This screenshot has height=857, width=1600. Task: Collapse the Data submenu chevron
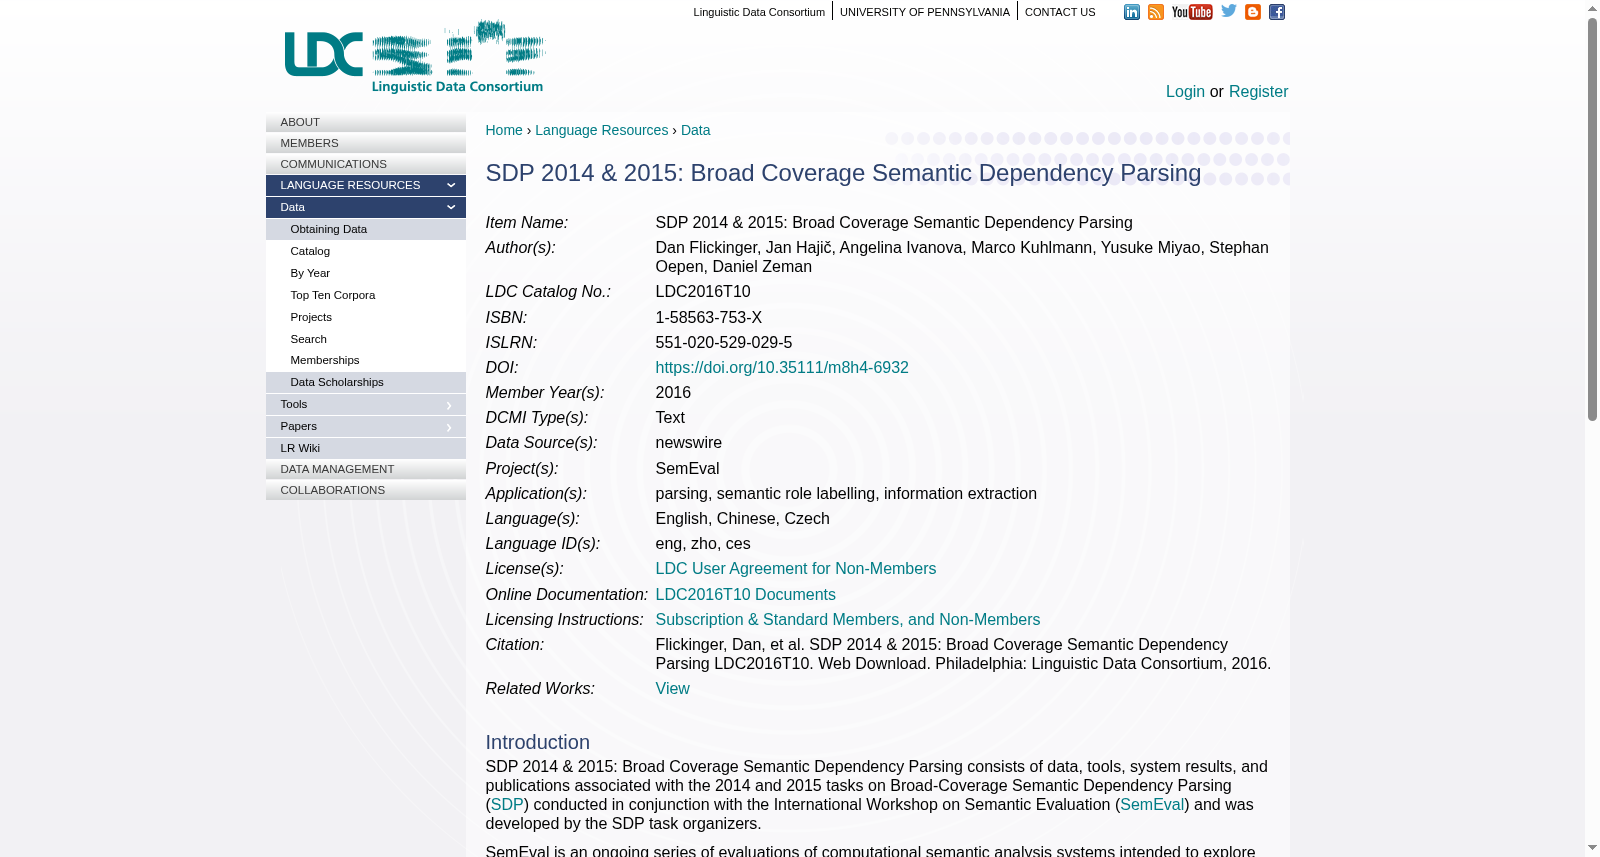click(x=451, y=207)
